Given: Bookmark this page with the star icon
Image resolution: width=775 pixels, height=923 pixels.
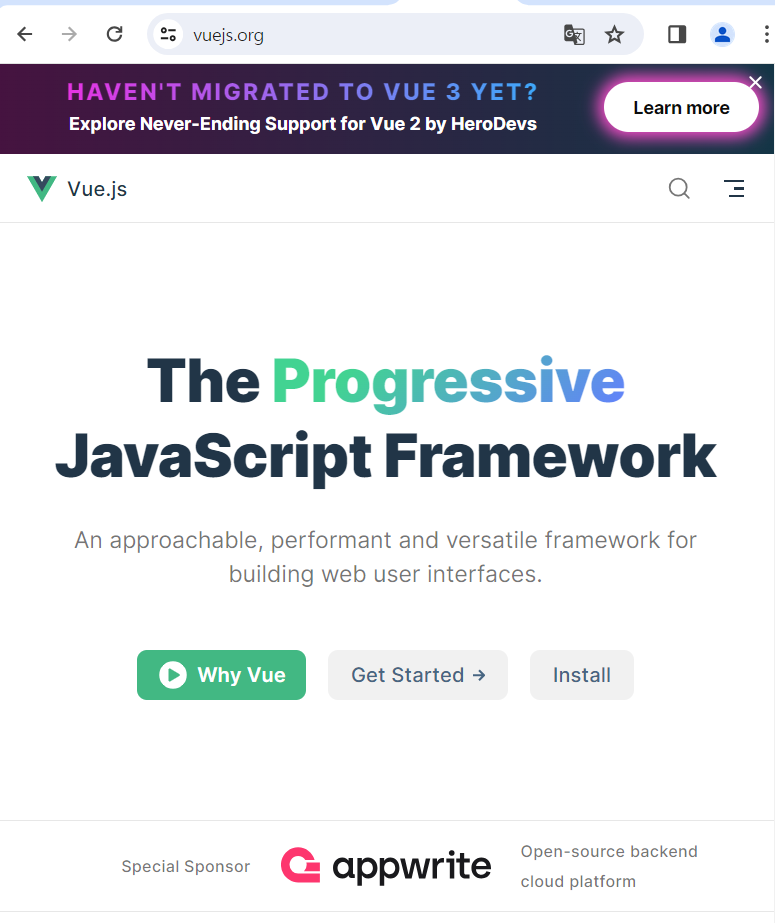Looking at the screenshot, I should (614, 34).
